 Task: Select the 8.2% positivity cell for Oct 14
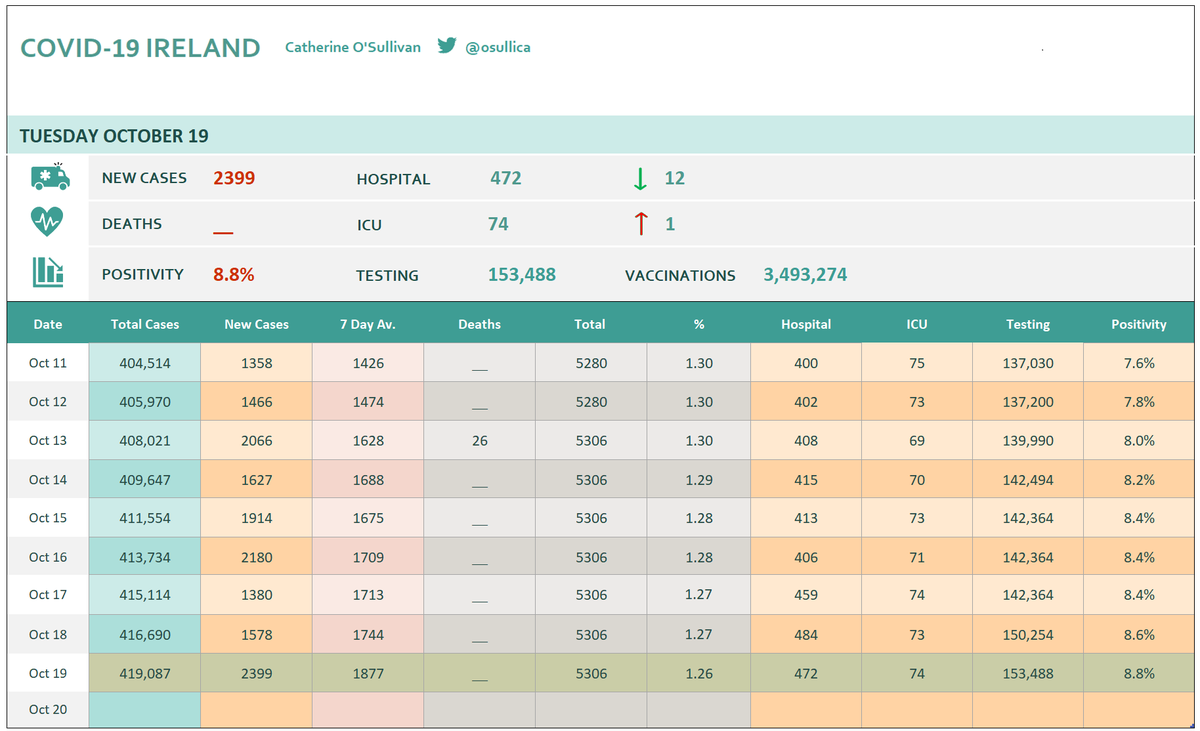1139,479
